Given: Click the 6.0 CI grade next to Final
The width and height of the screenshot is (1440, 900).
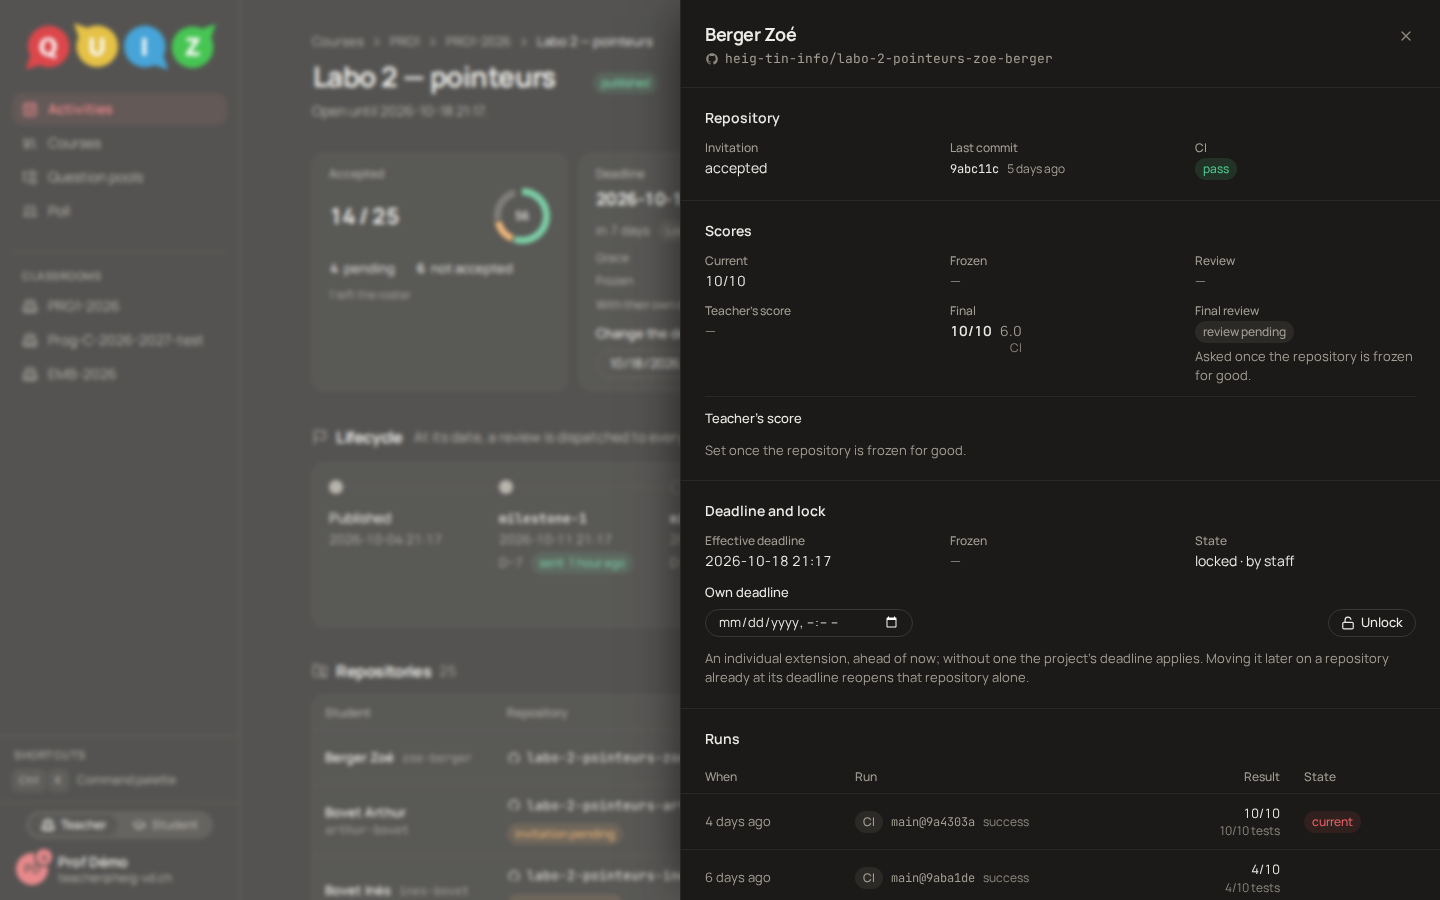Looking at the screenshot, I should coord(1011,332).
